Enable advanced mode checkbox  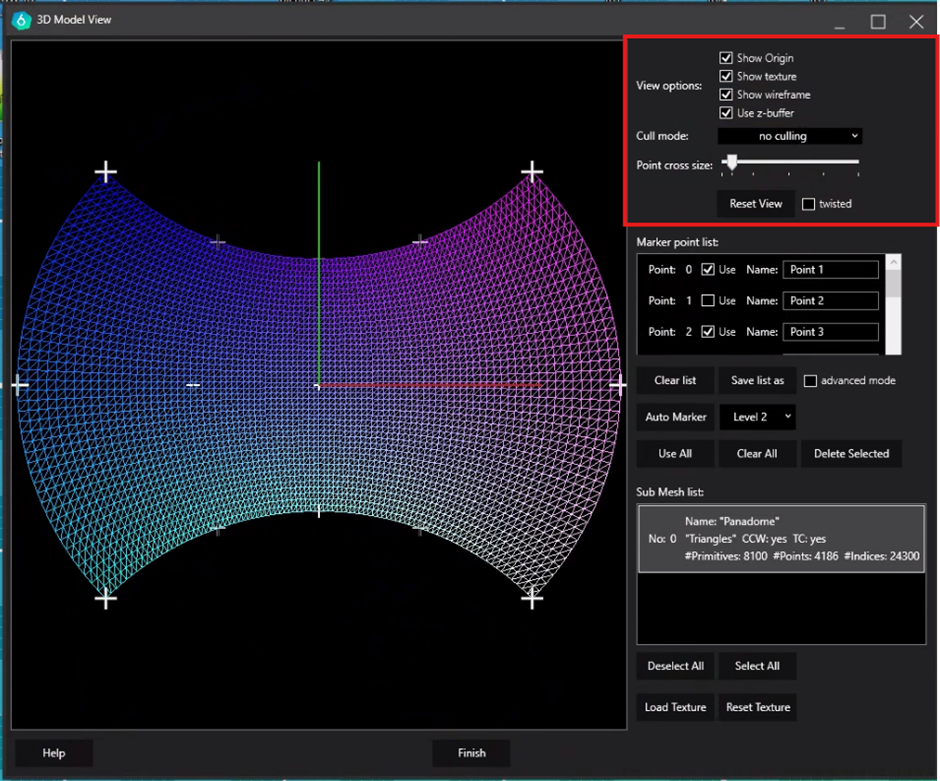tap(811, 381)
